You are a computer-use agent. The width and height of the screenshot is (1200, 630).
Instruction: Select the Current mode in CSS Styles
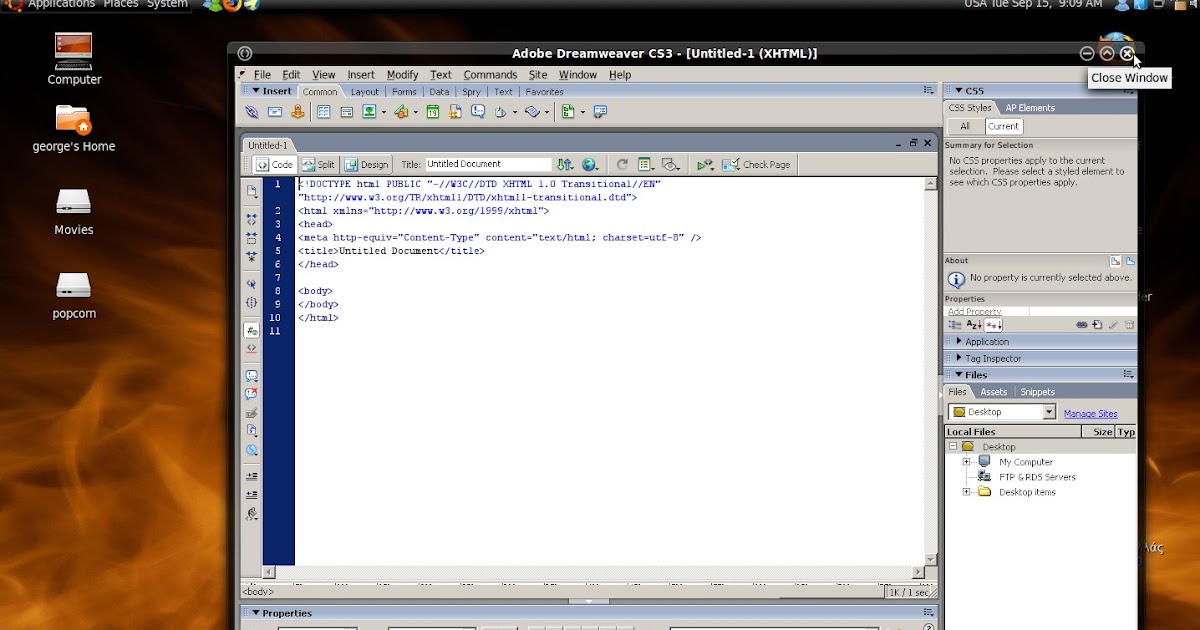pyautogui.click(x=1003, y=126)
